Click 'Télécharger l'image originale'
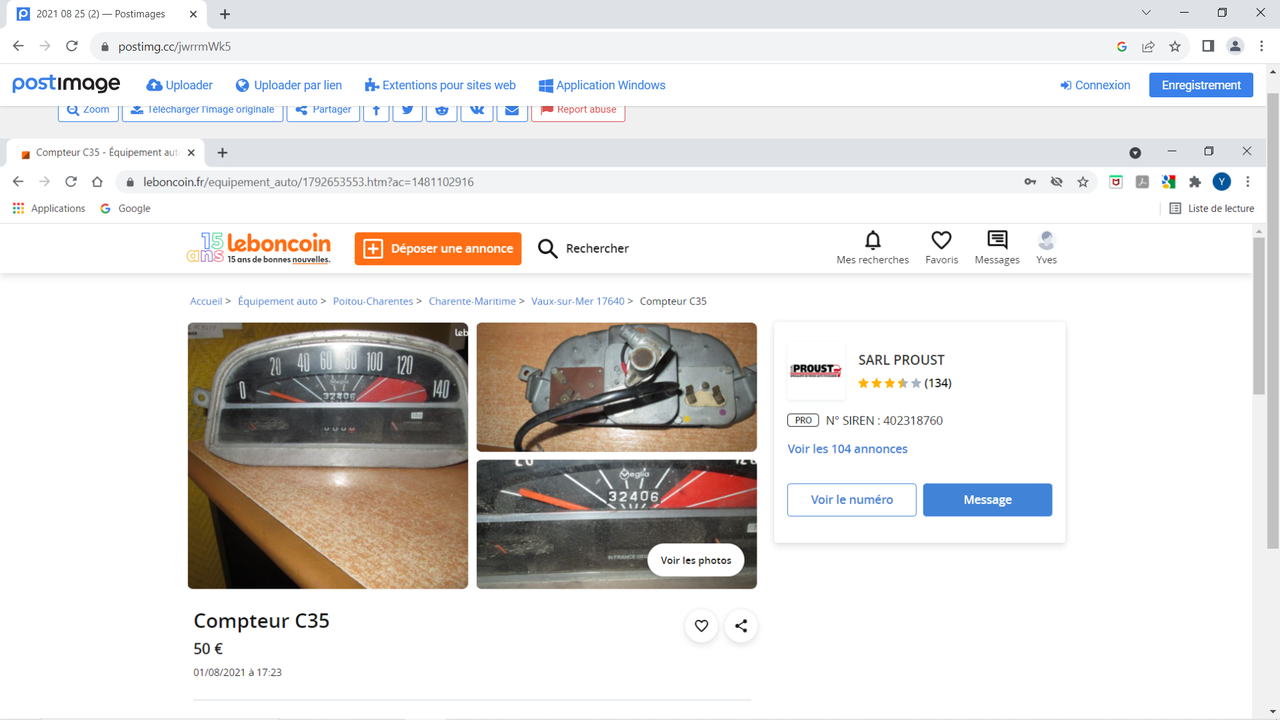 (x=202, y=110)
